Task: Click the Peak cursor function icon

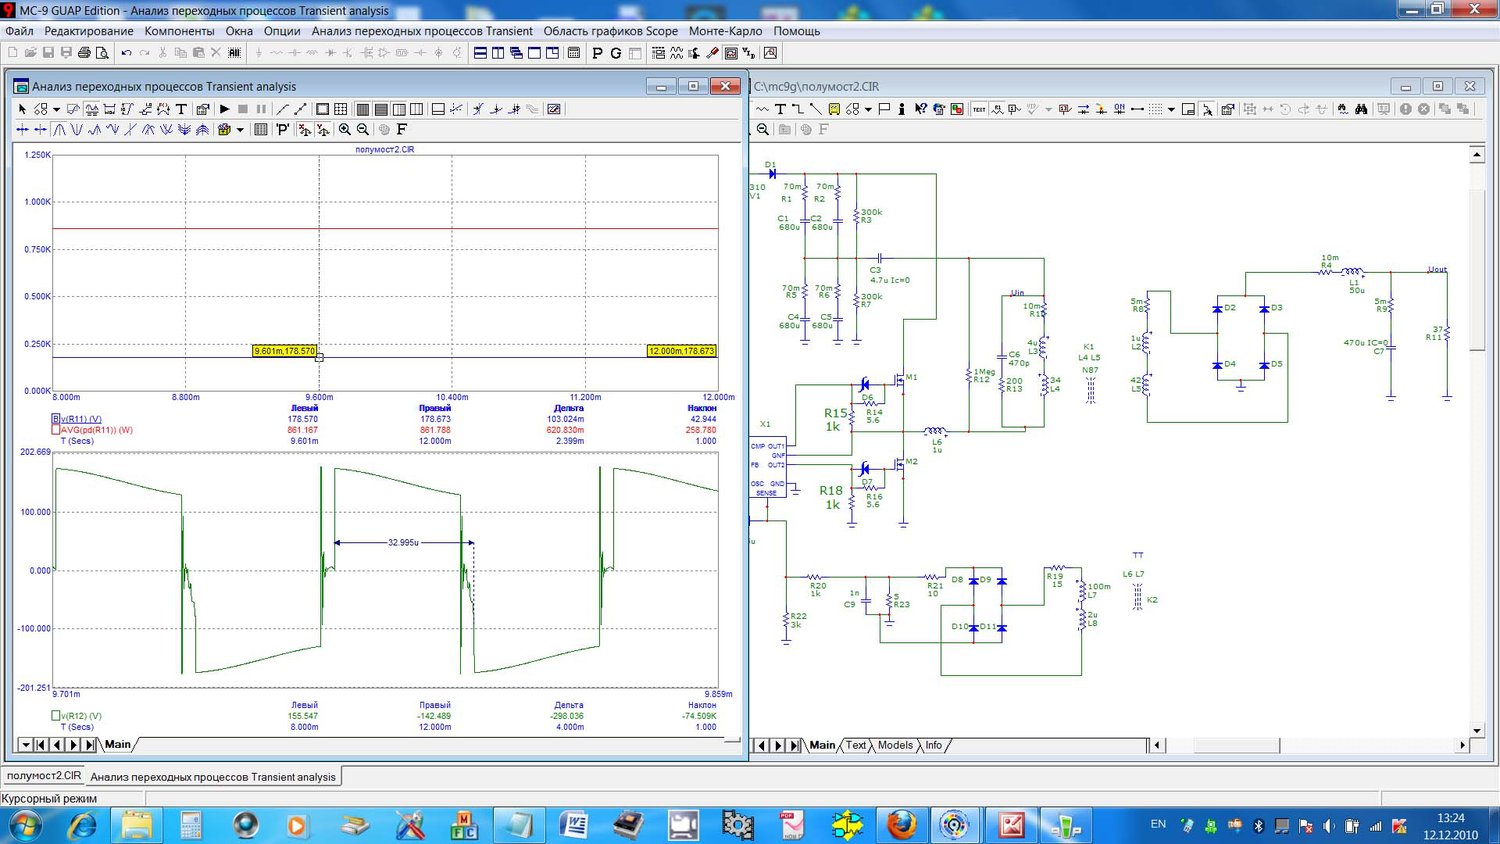Action: click(59, 129)
